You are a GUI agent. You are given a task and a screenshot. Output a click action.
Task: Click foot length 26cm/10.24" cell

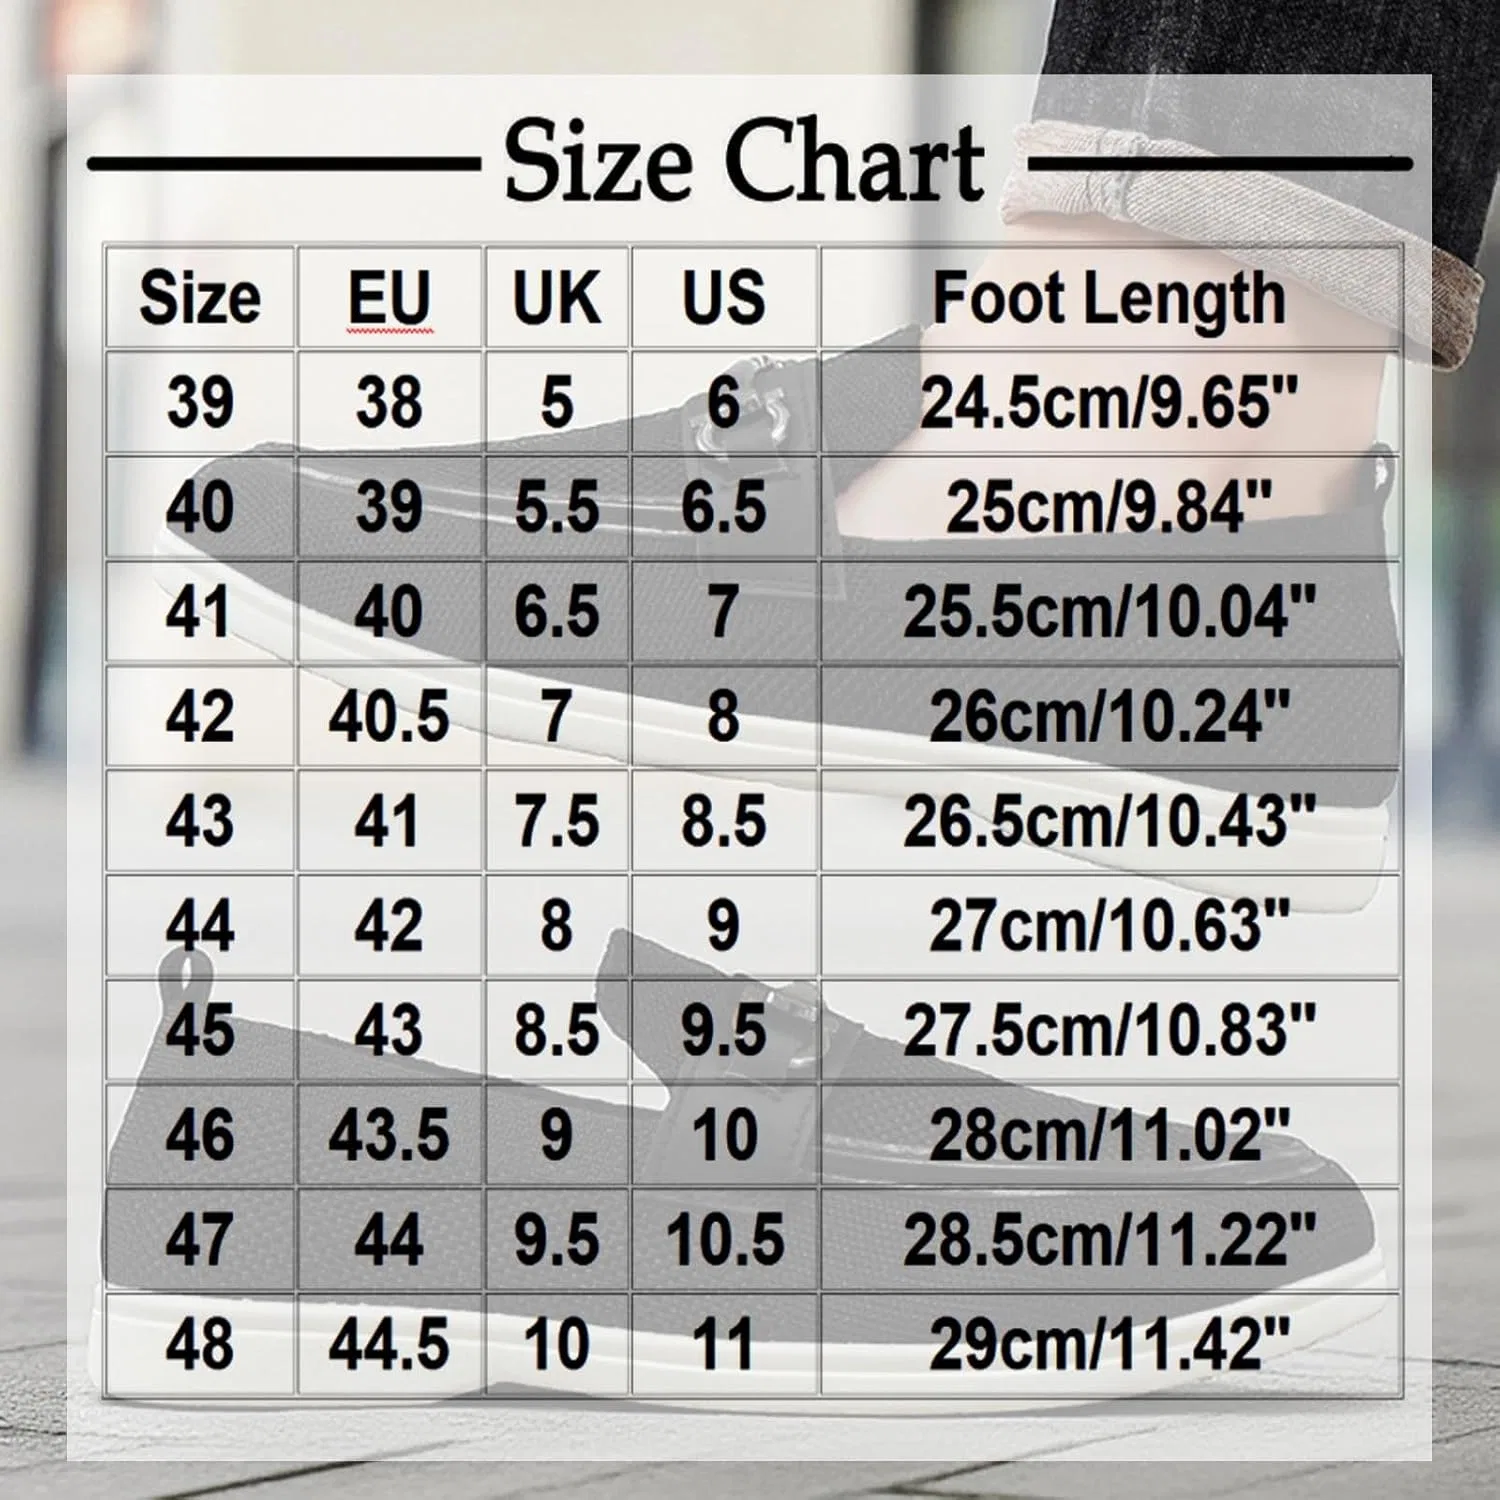coord(1110,717)
